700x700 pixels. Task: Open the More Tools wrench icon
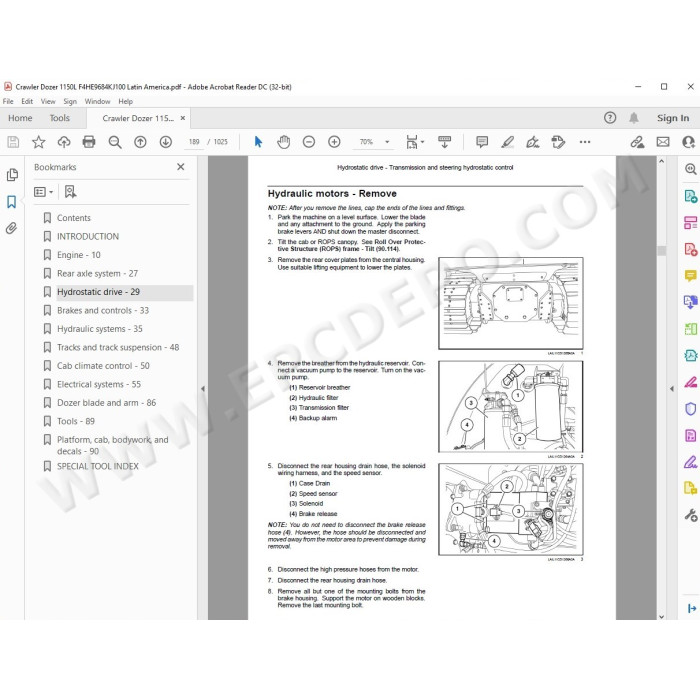point(690,515)
